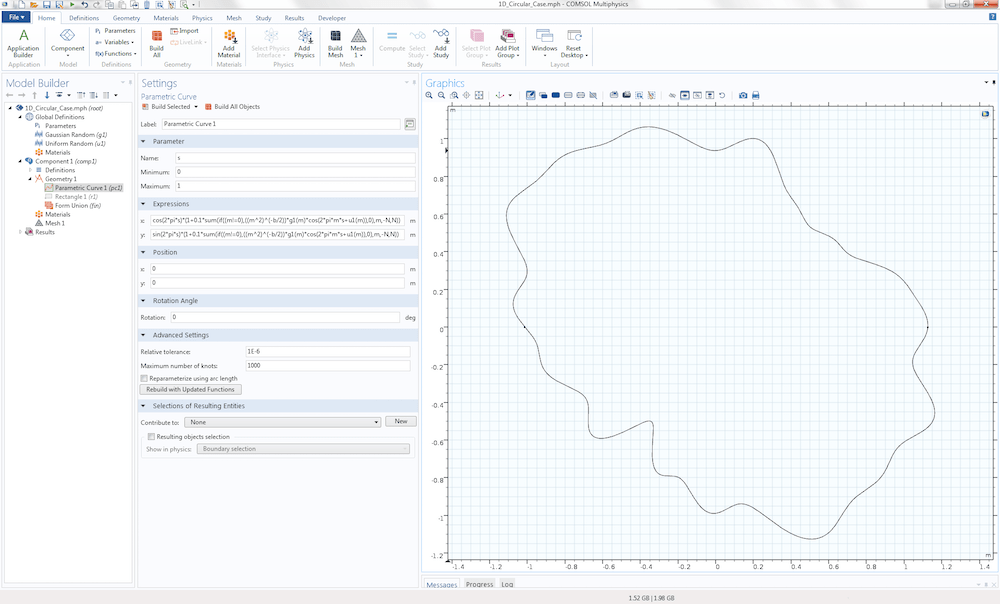The image size is (1000, 604).
Task: Click the New button for selections
Action: point(400,420)
